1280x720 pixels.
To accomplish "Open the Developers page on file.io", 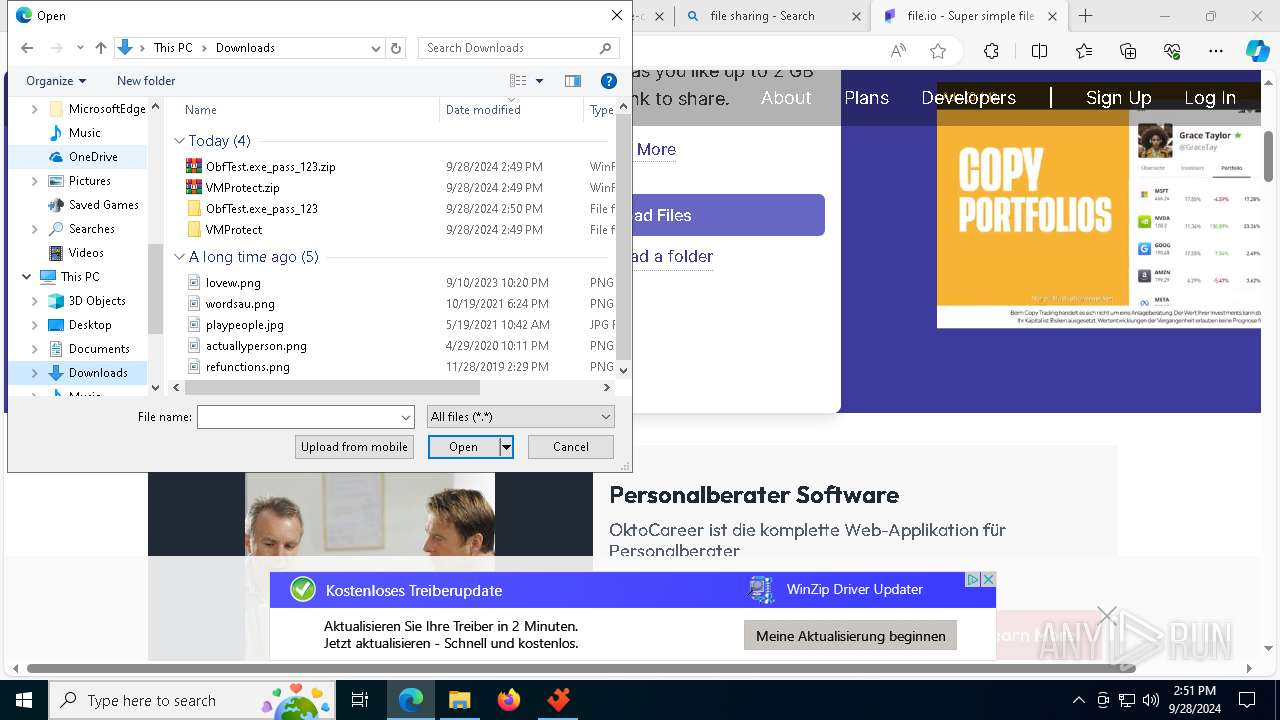I will [968, 98].
